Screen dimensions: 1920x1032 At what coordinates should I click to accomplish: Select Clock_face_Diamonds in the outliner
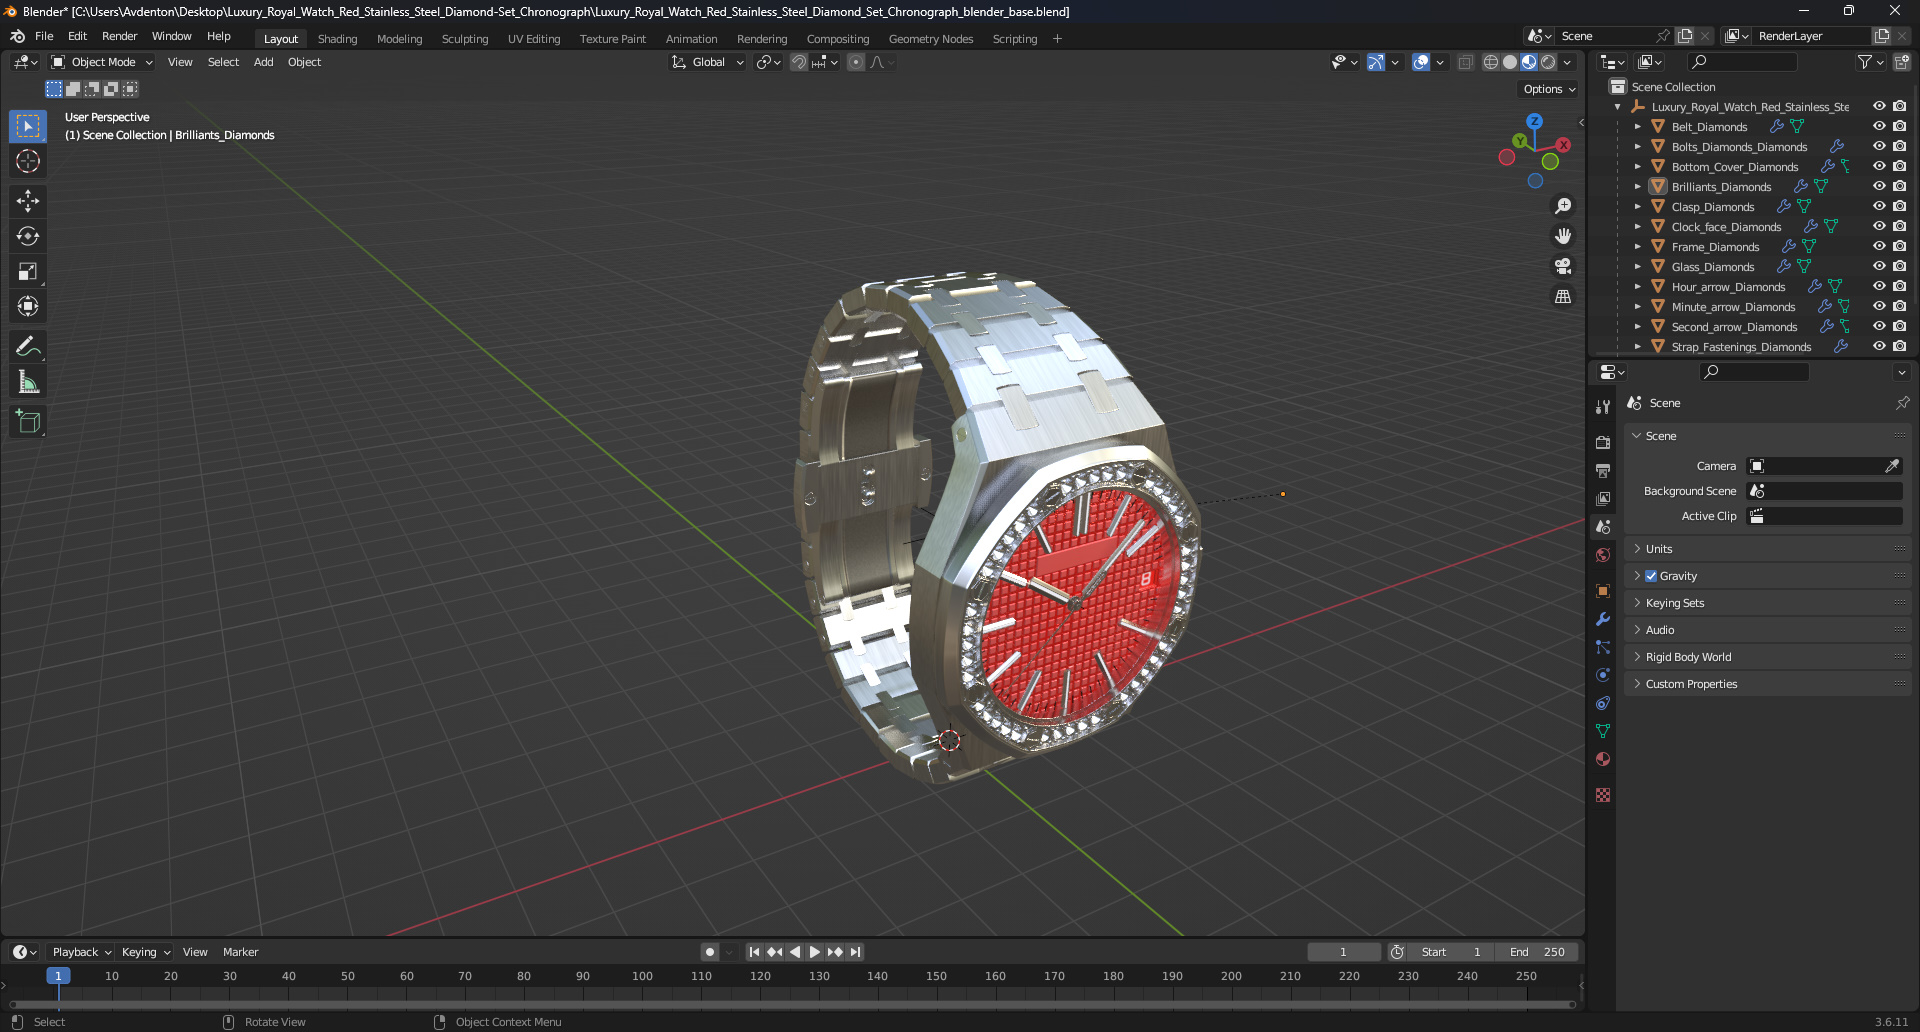[x=1726, y=227]
